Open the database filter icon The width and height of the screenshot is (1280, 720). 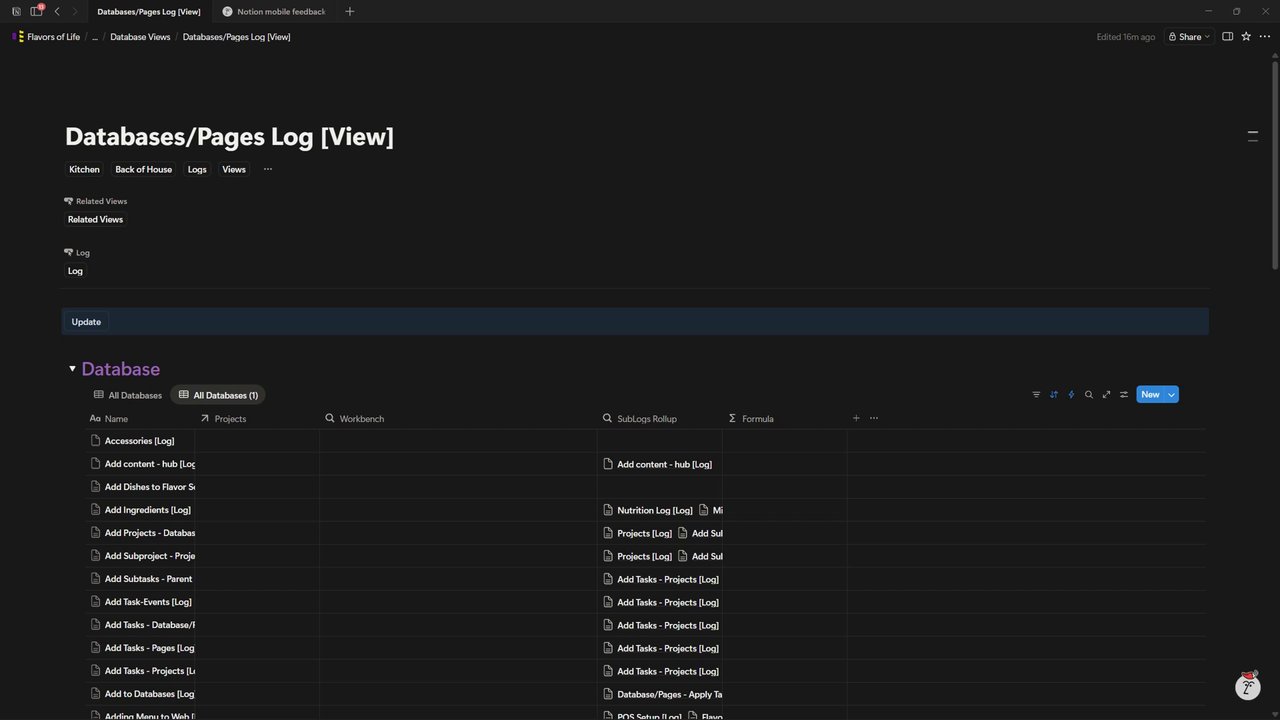pyautogui.click(x=1036, y=395)
